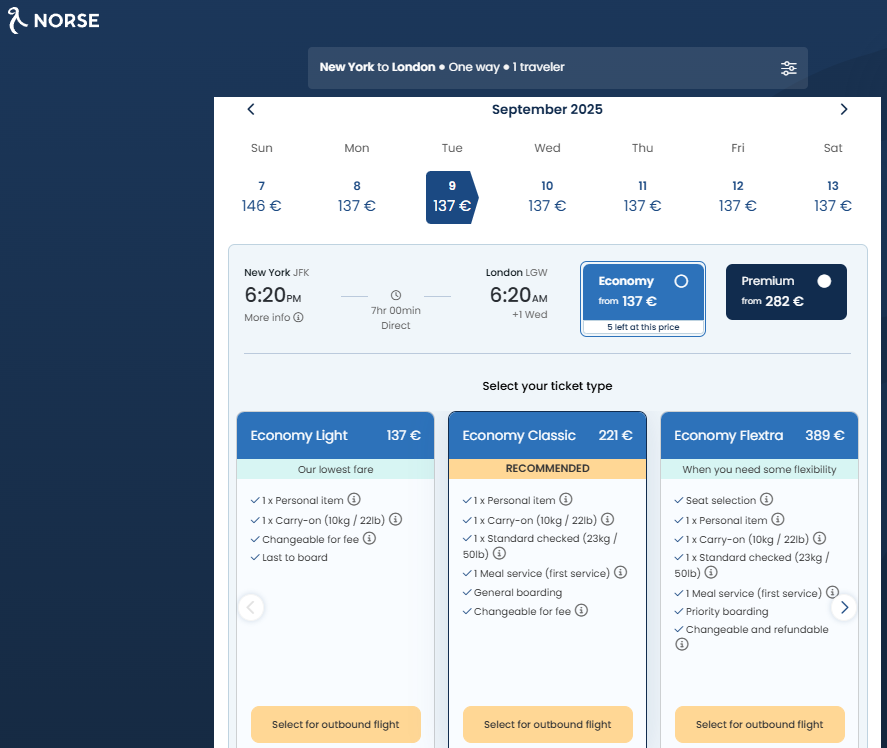This screenshot has height=748, width=887.
Task: Click the September 2025 month heading
Action: pos(547,109)
